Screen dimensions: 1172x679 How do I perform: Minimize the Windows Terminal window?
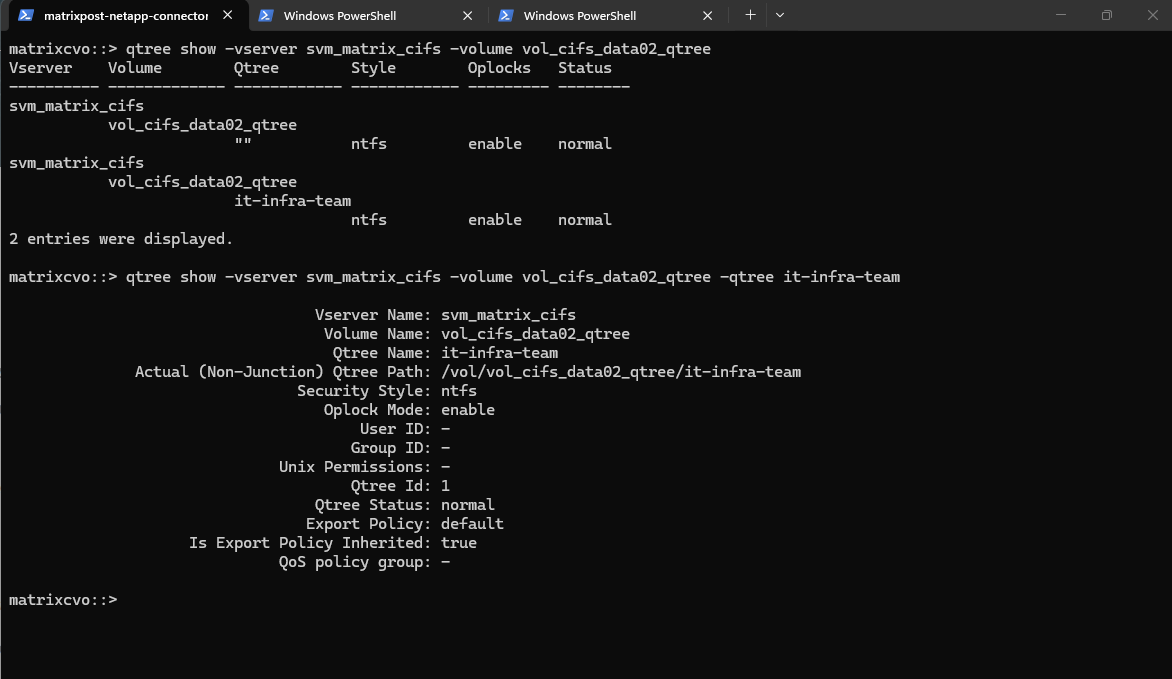coord(1061,15)
